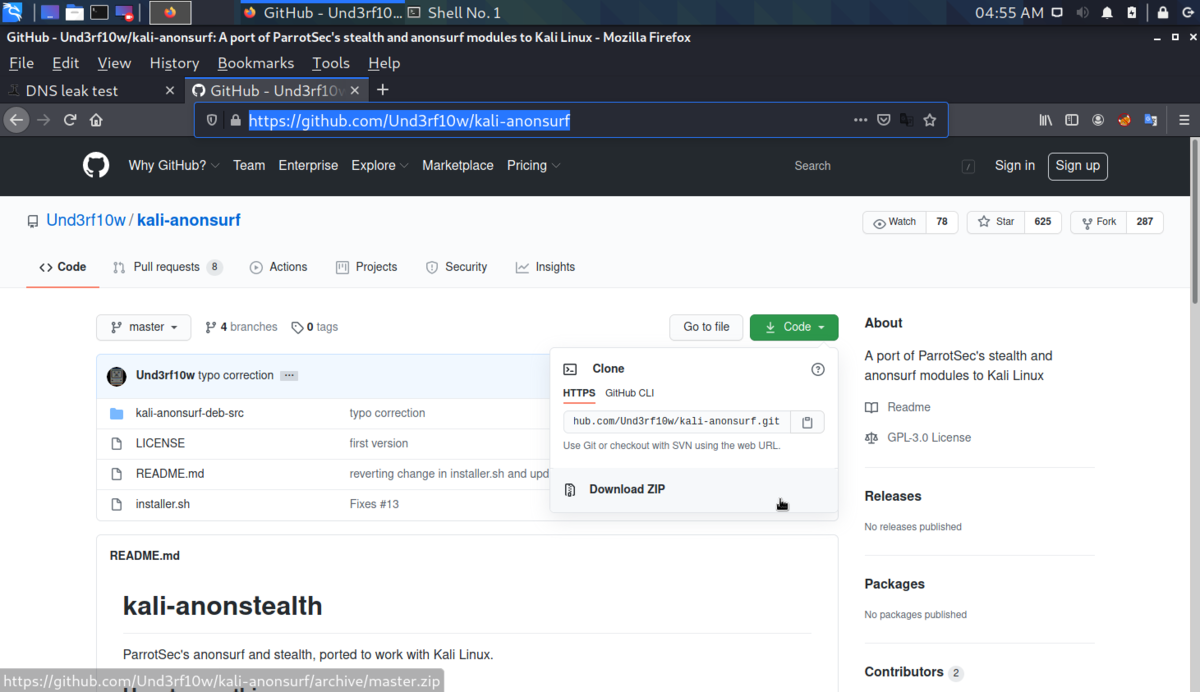Image resolution: width=1200 pixels, height=692 pixels.
Task: Expand commit message ellipsis for typo correction
Action: coord(289,376)
